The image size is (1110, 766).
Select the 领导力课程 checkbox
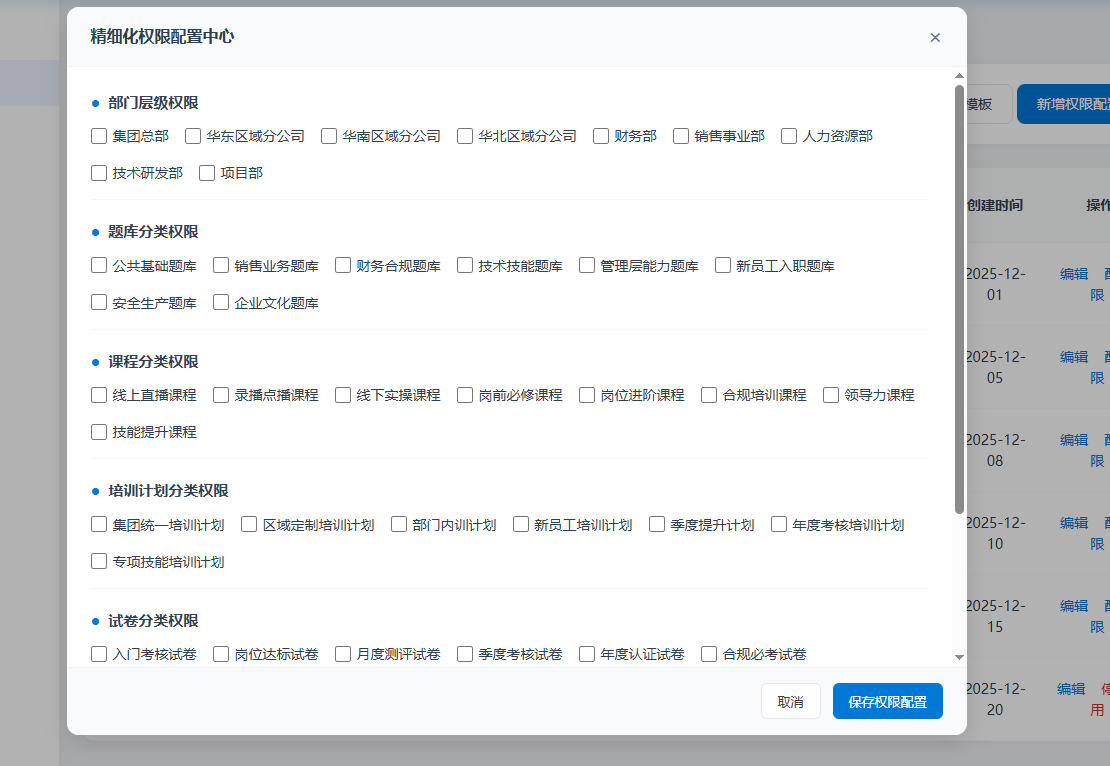(831, 395)
